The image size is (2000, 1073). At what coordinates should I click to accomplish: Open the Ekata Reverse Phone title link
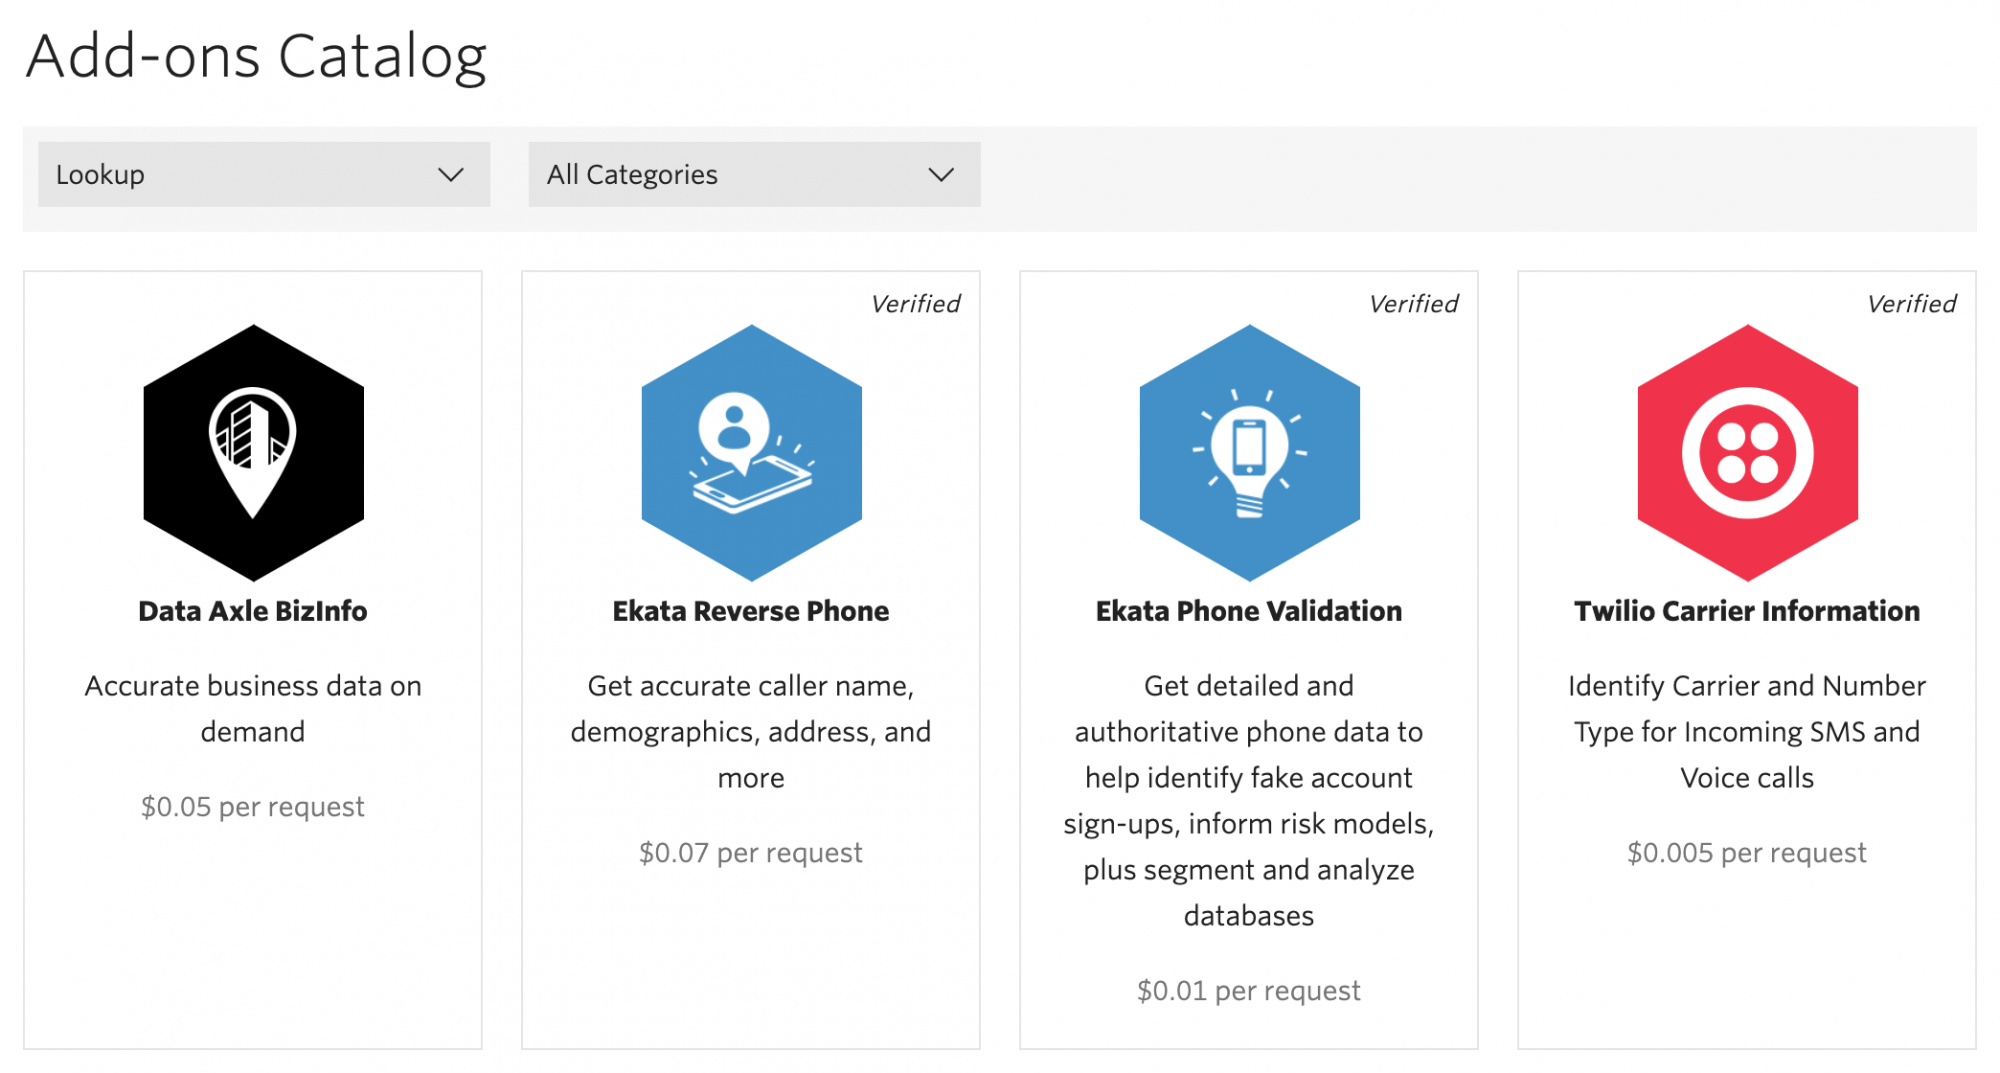[x=751, y=611]
